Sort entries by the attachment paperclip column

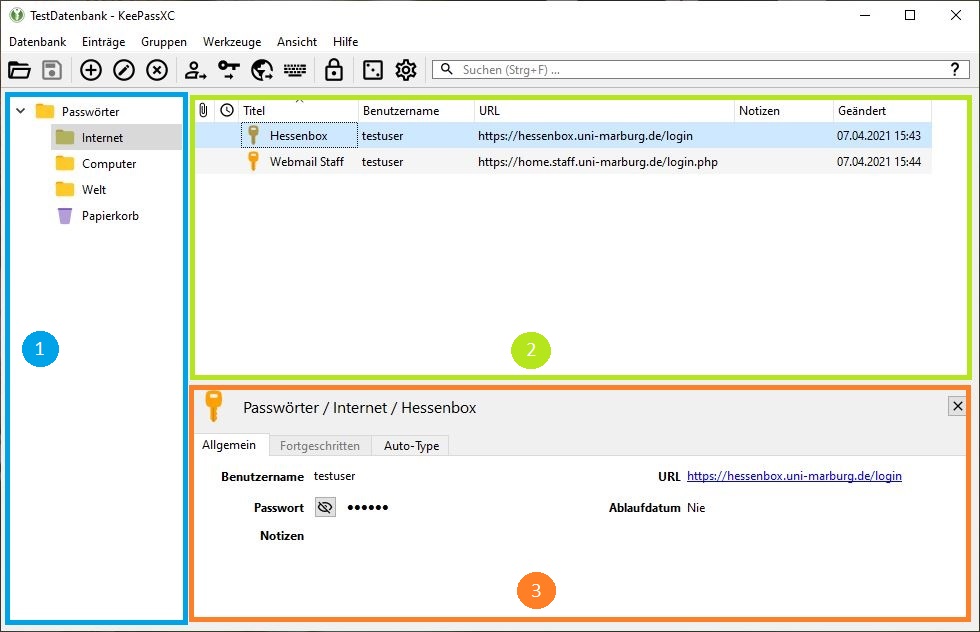203,111
